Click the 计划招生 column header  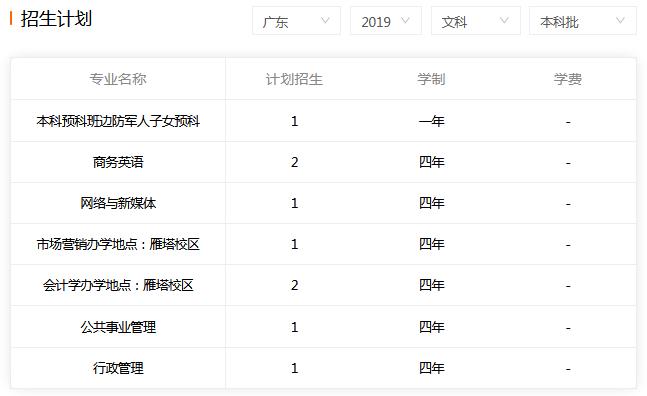pos(294,79)
